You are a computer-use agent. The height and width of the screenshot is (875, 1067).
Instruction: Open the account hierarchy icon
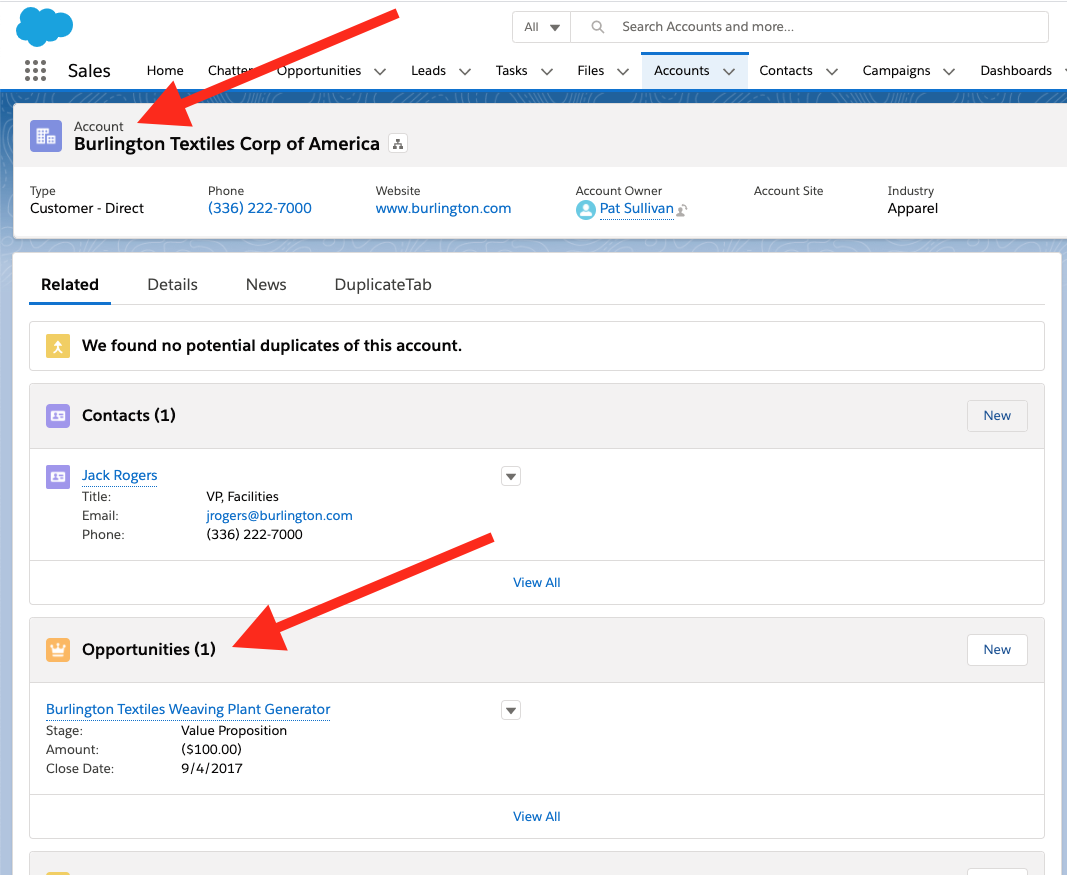pos(397,143)
